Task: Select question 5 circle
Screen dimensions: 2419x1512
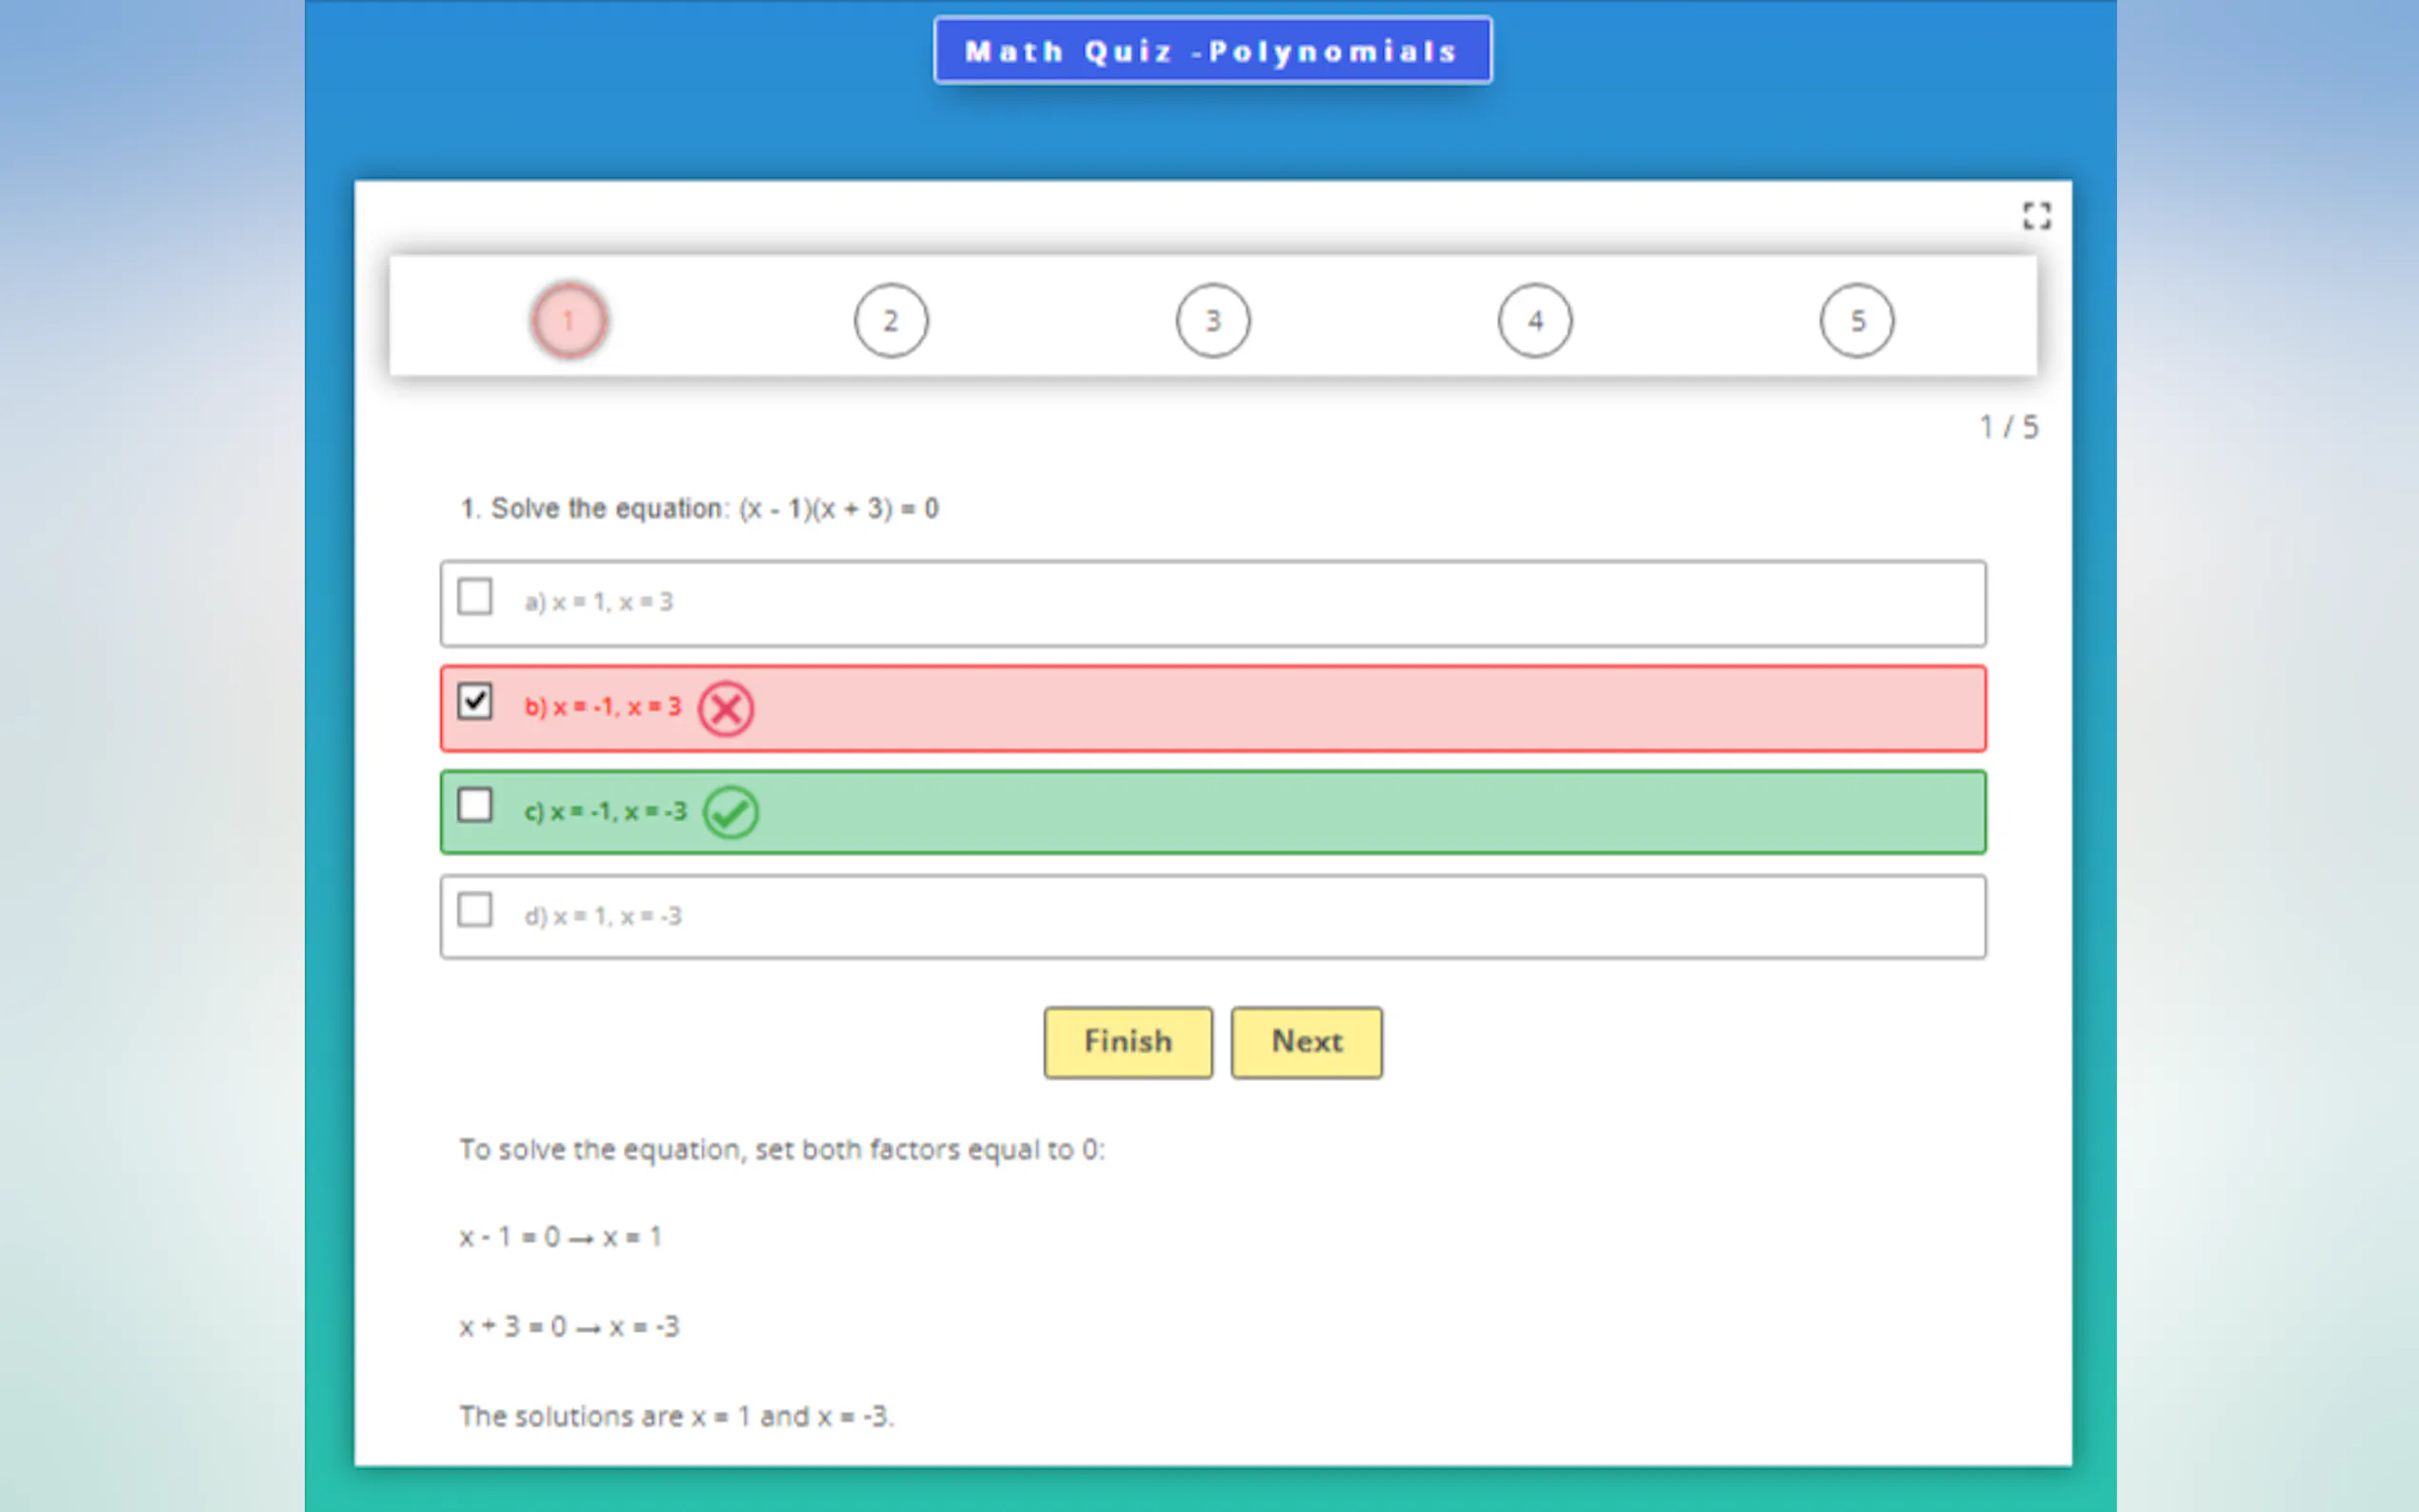Action: [x=1856, y=321]
